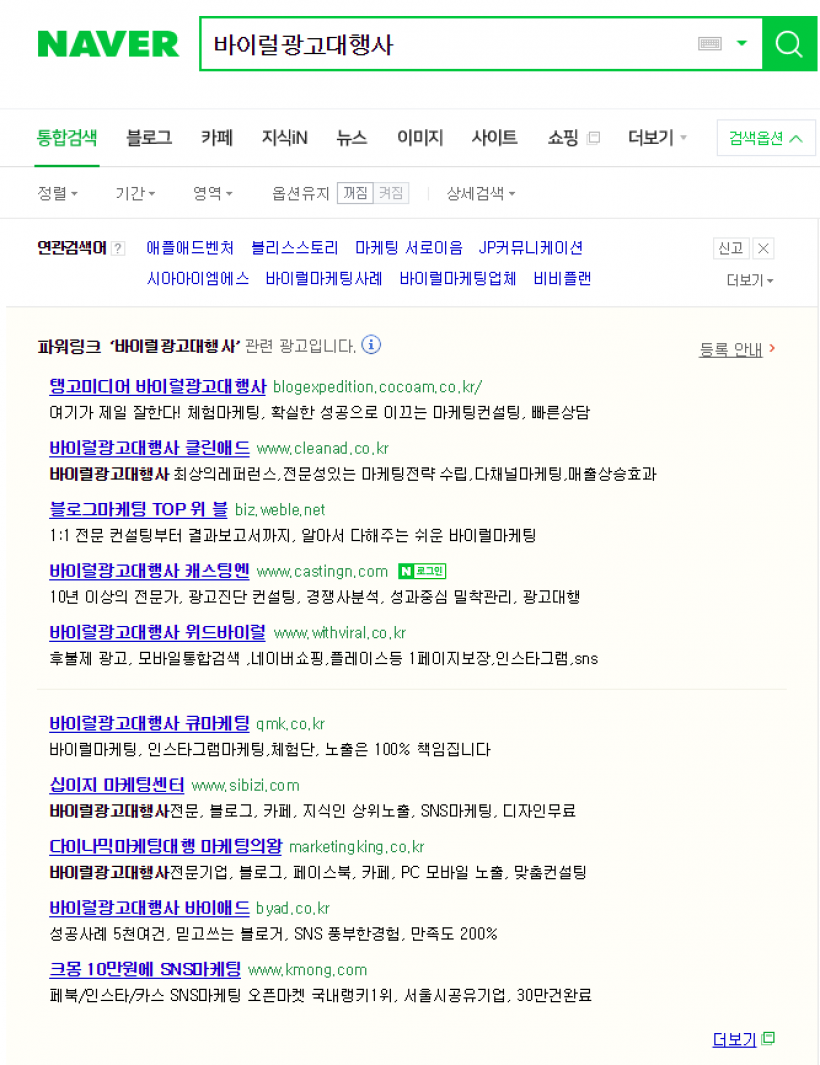Open the 정렬 sort dropdown

coord(57,194)
